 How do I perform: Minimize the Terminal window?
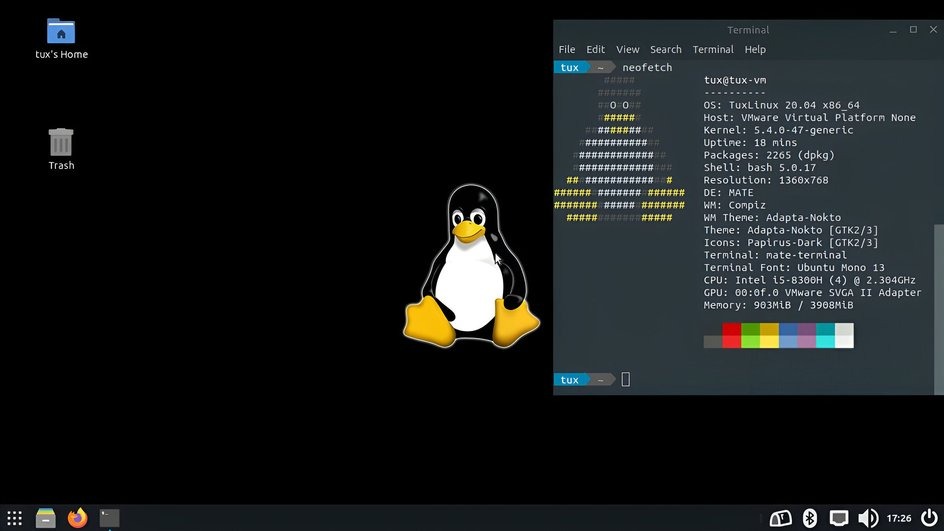pos(893,30)
